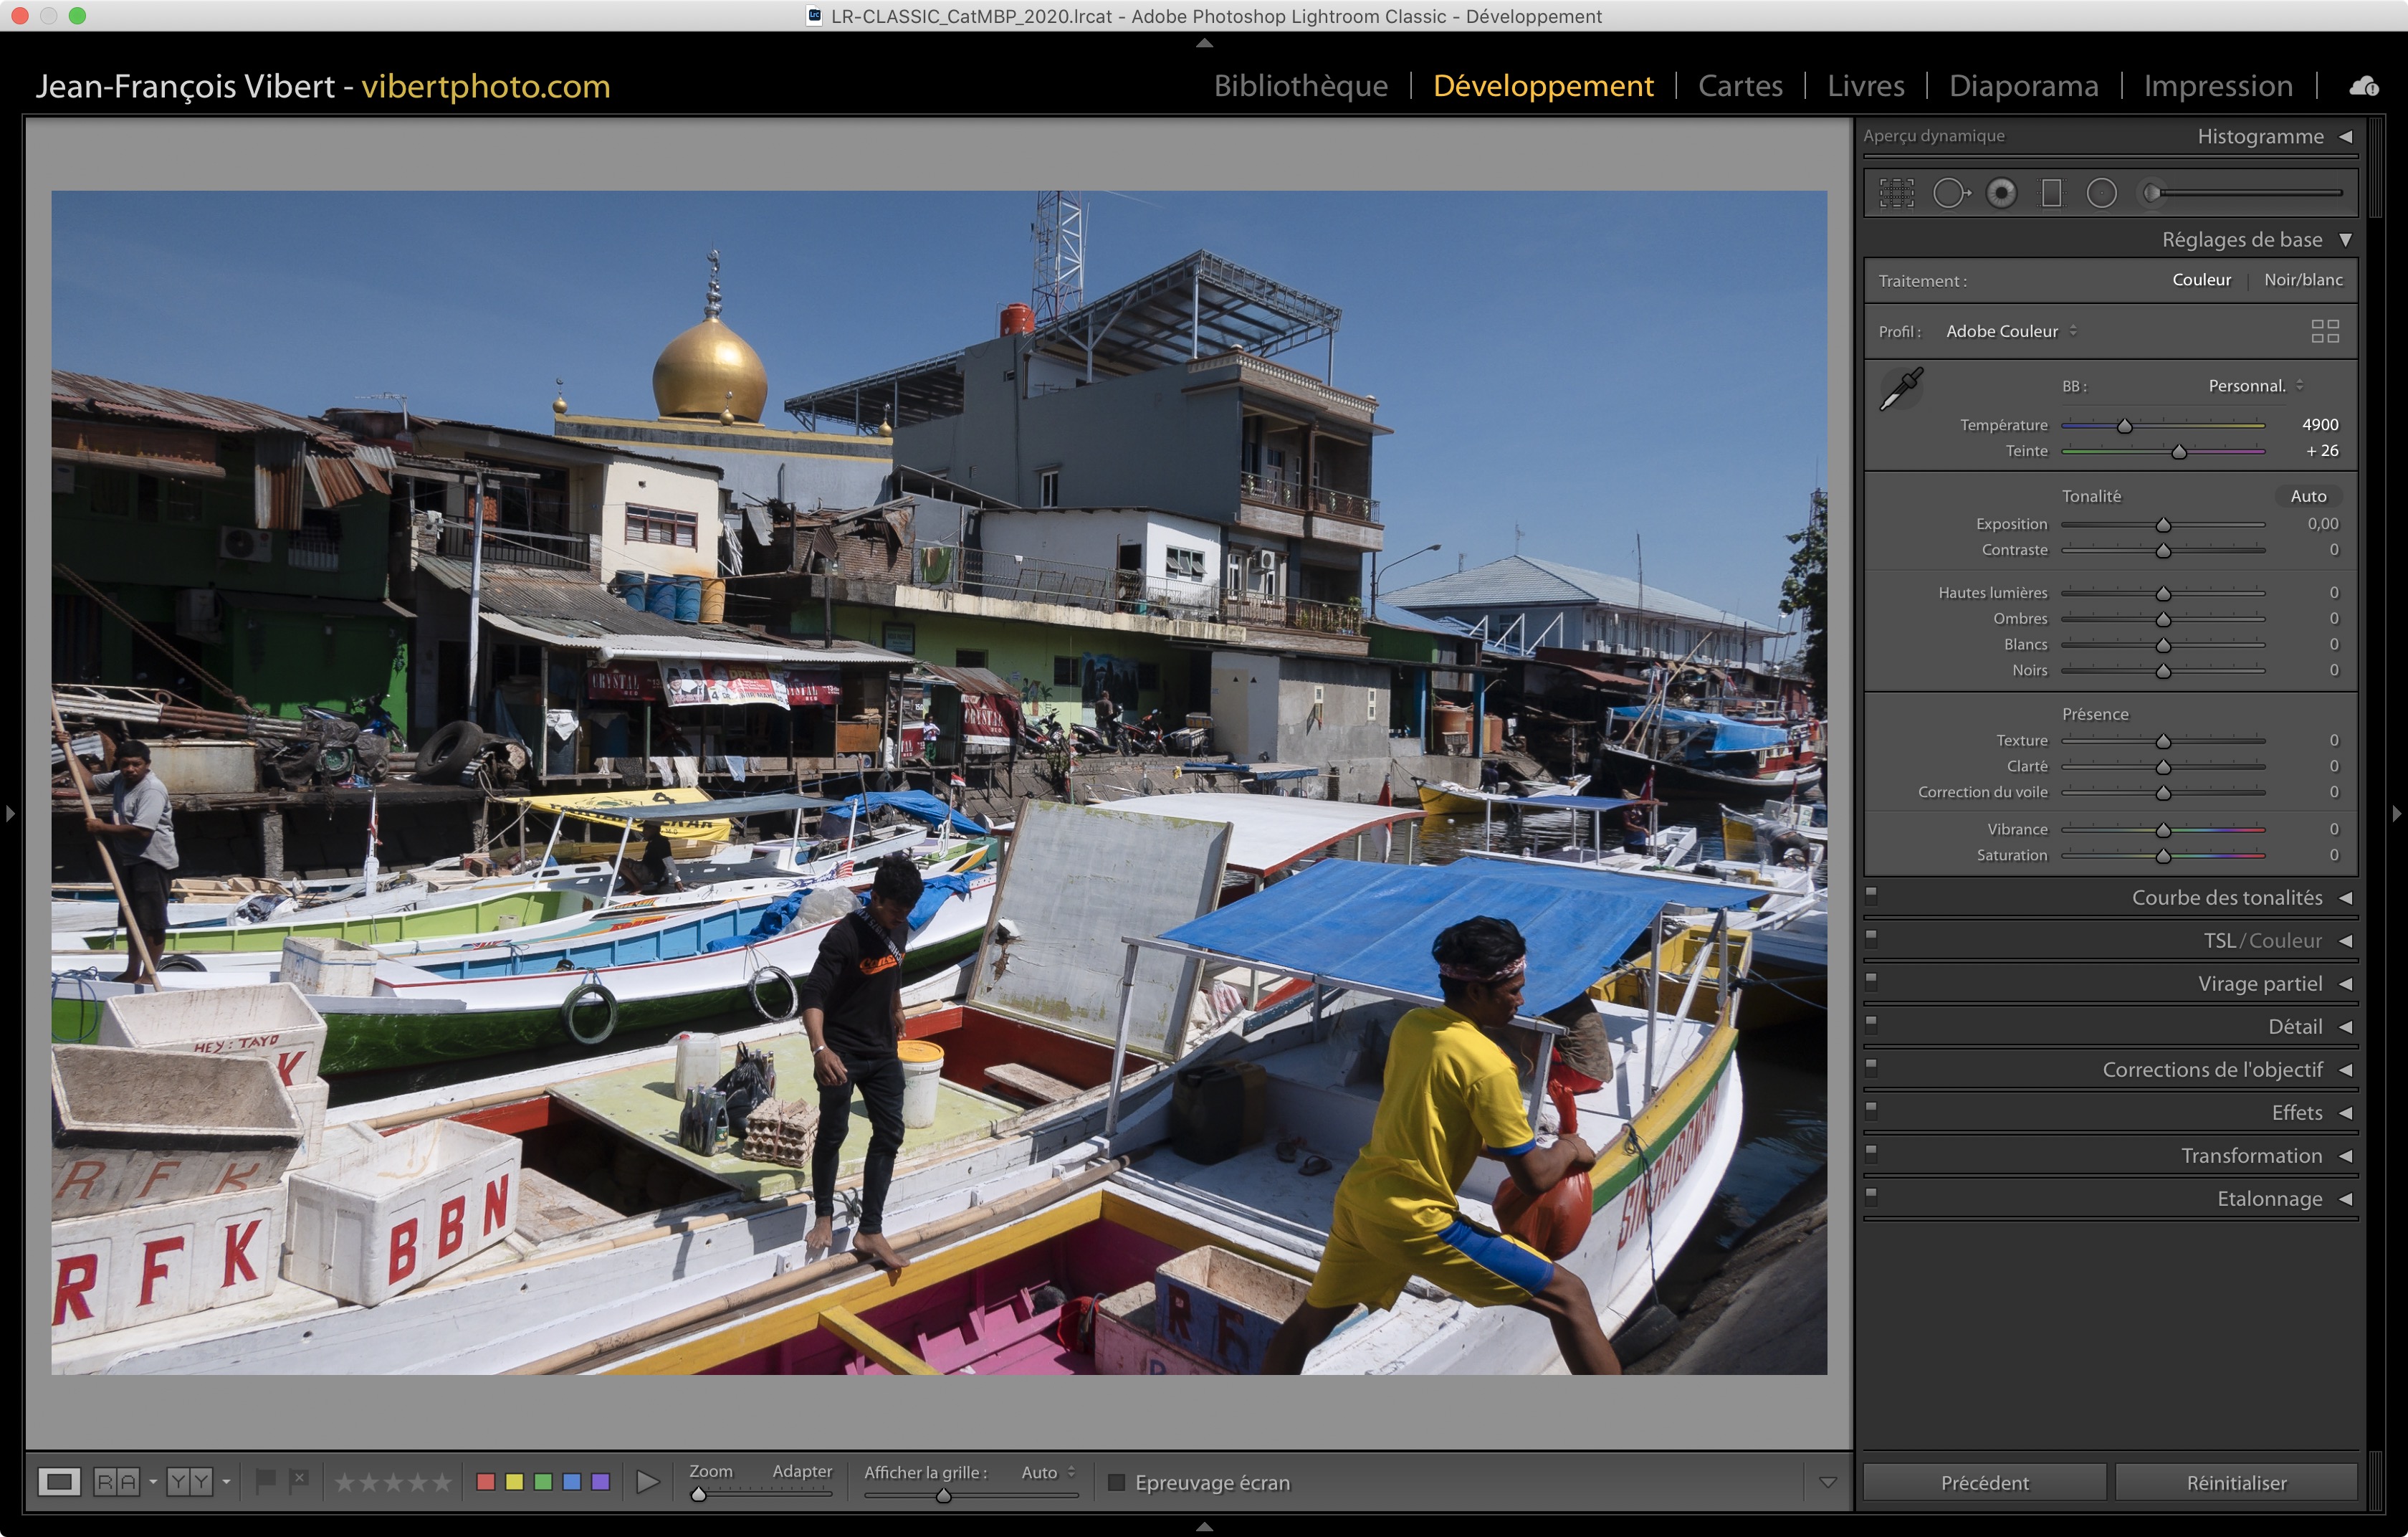Switch treatment to Noir/blanc

coord(2303,280)
